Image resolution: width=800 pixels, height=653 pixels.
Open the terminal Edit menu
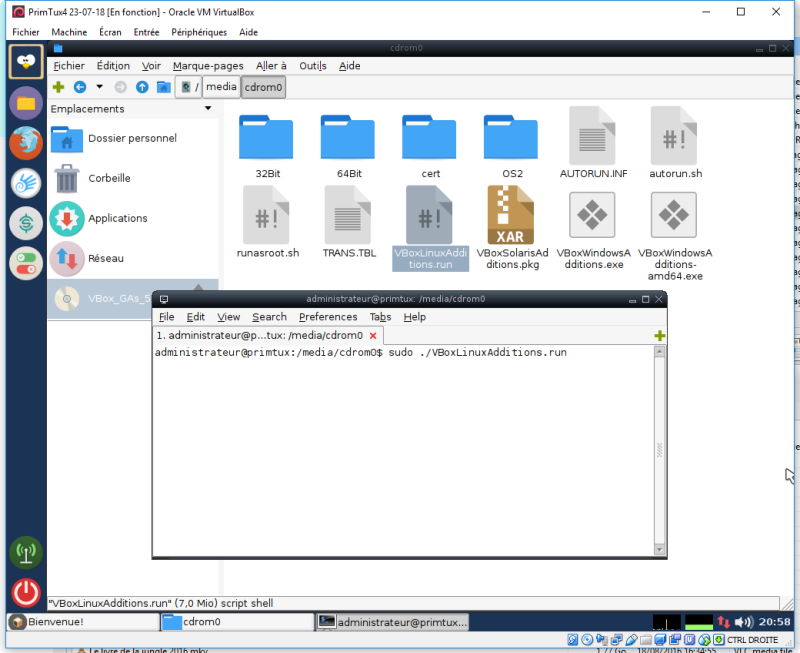pos(195,317)
